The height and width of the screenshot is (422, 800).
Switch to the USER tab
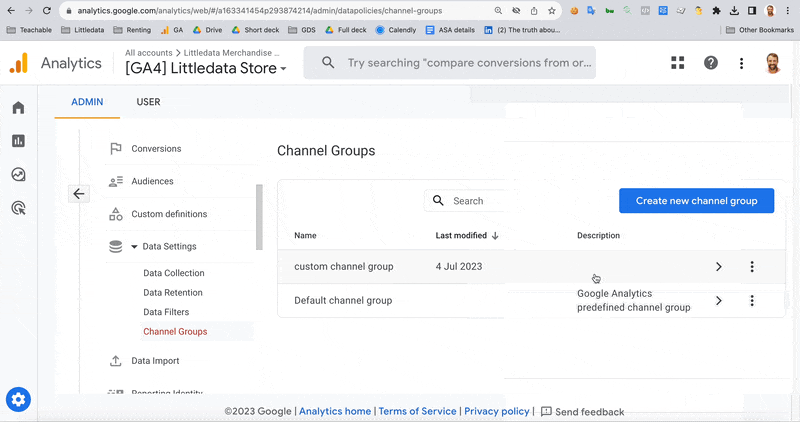148,102
